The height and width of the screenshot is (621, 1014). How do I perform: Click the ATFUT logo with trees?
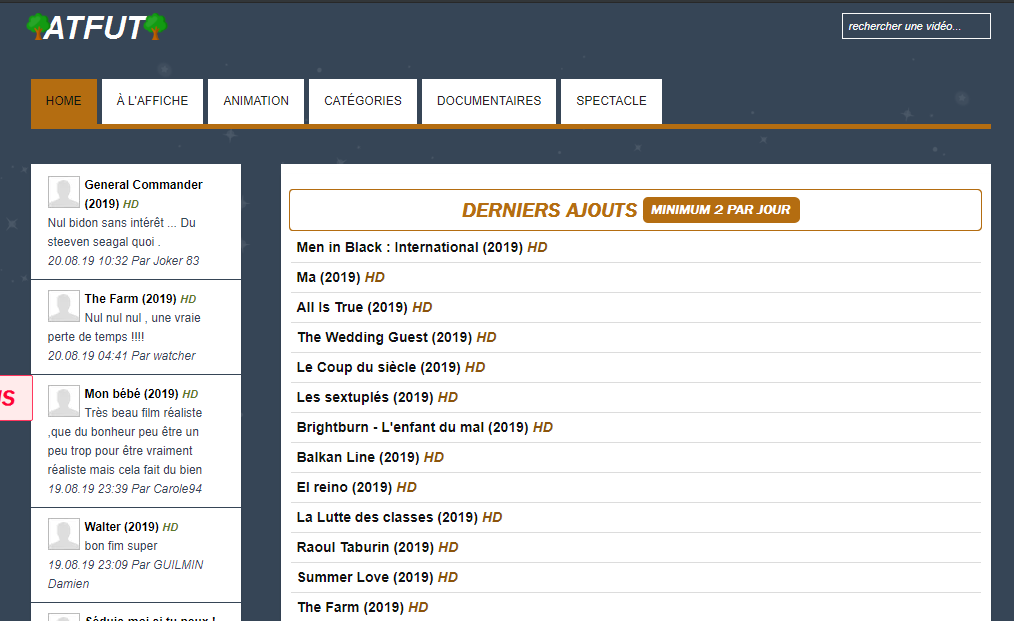tap(97, 27)
